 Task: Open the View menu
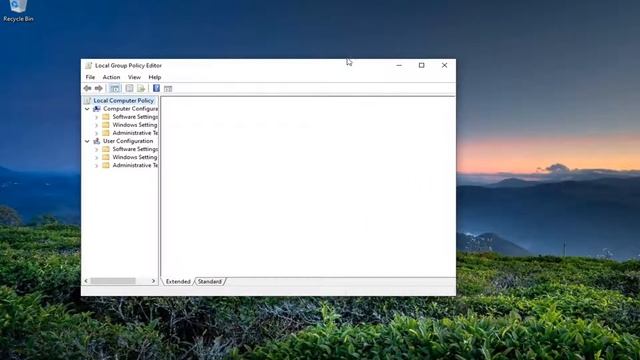click(x=134, y=77)
